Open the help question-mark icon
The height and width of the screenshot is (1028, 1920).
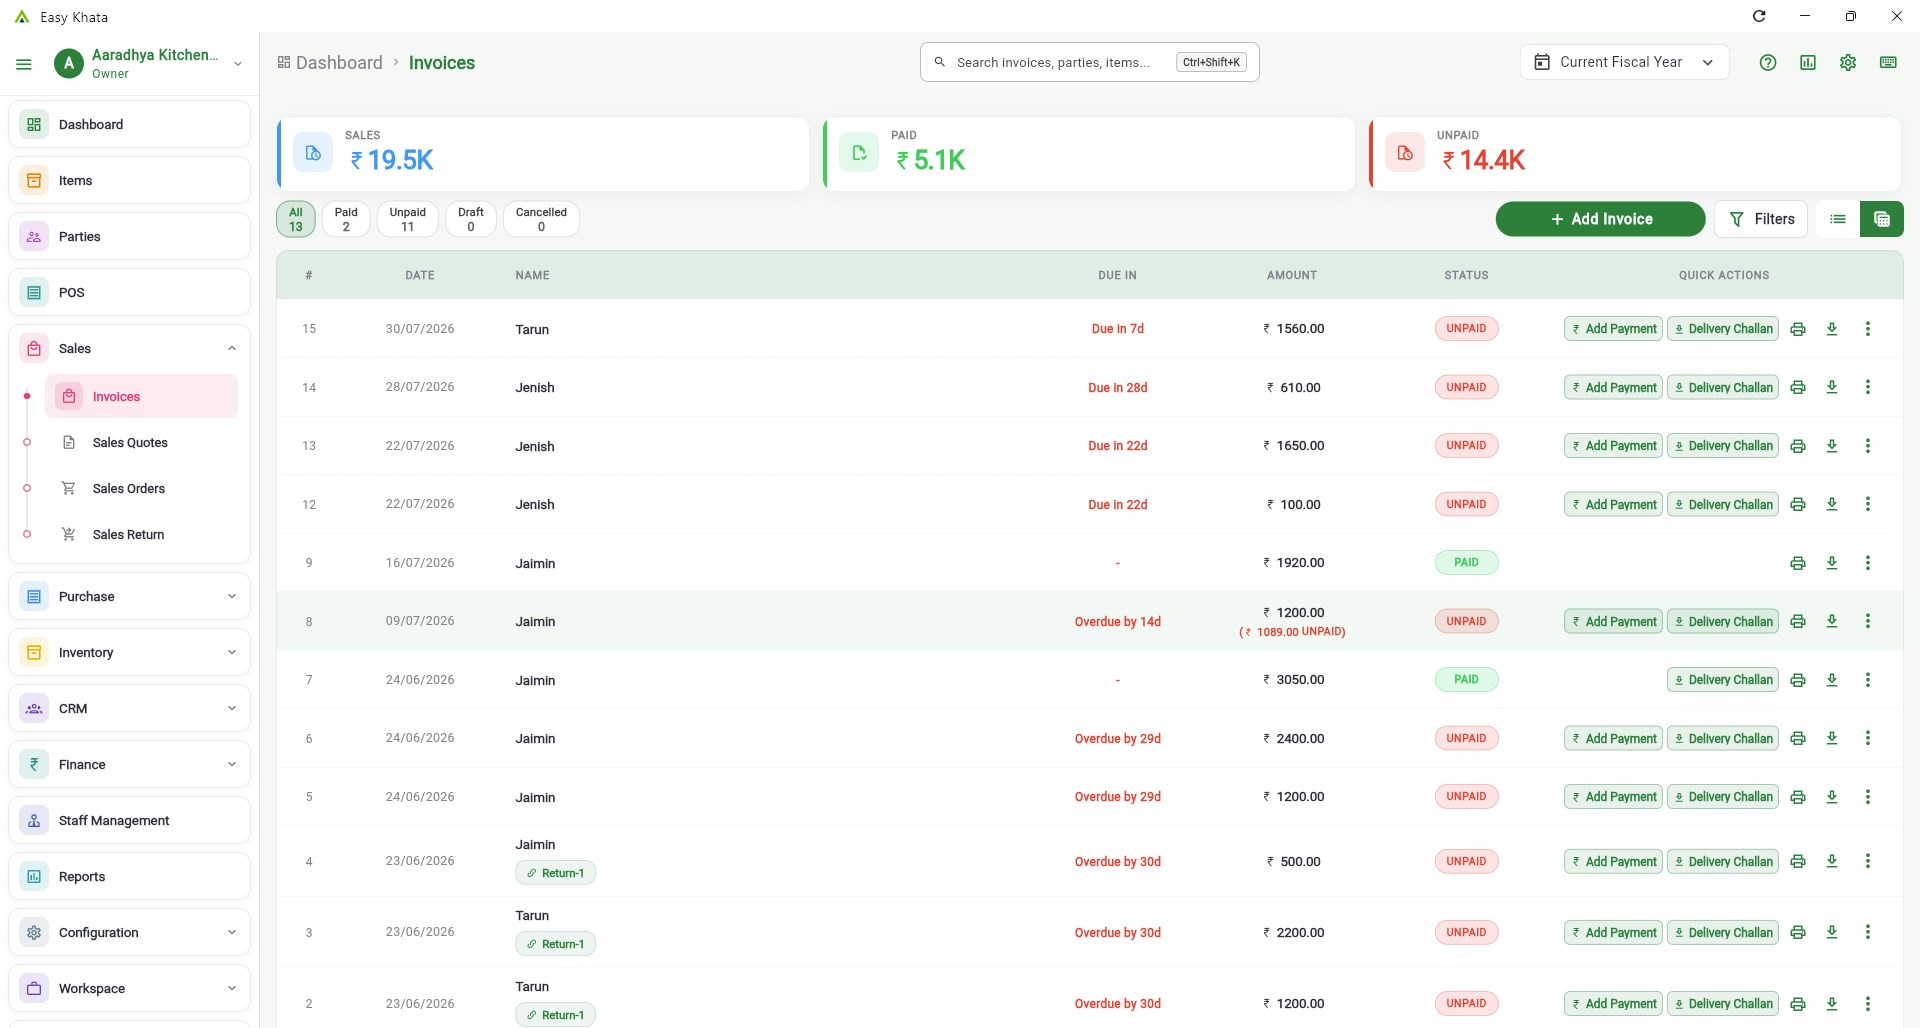point(1768,62)
